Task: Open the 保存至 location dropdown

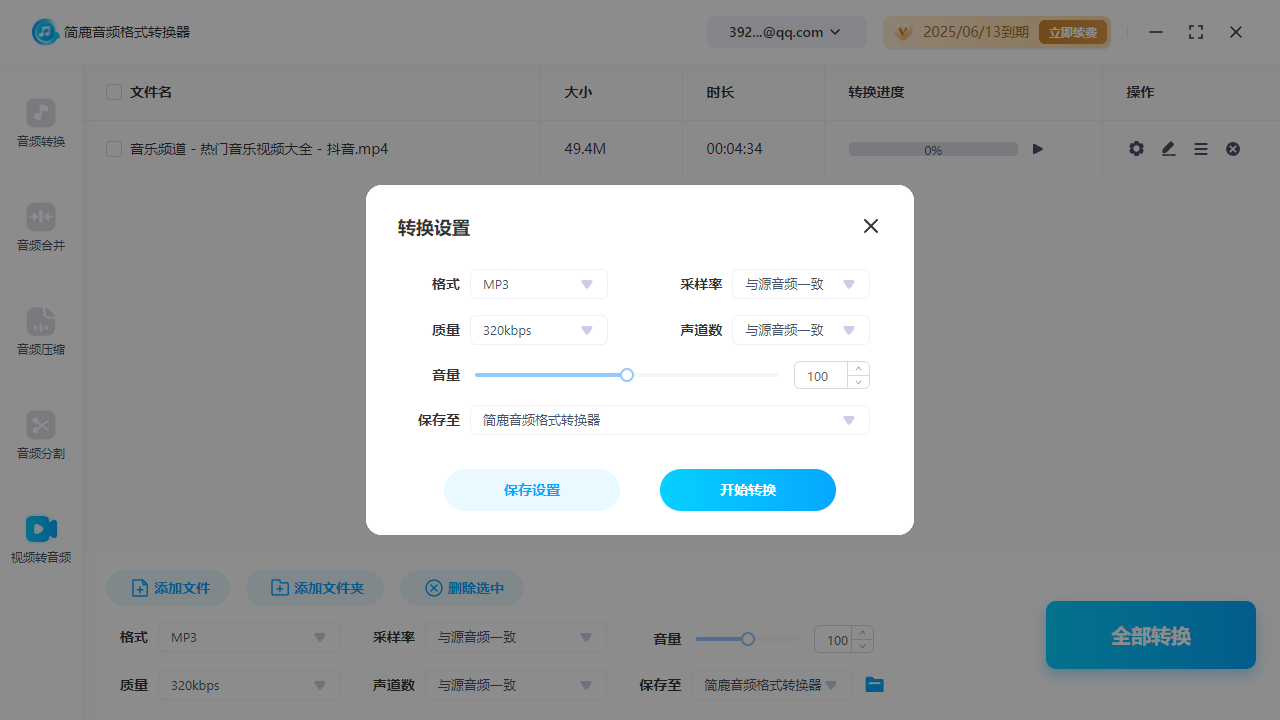Action: tap(669, 420)
